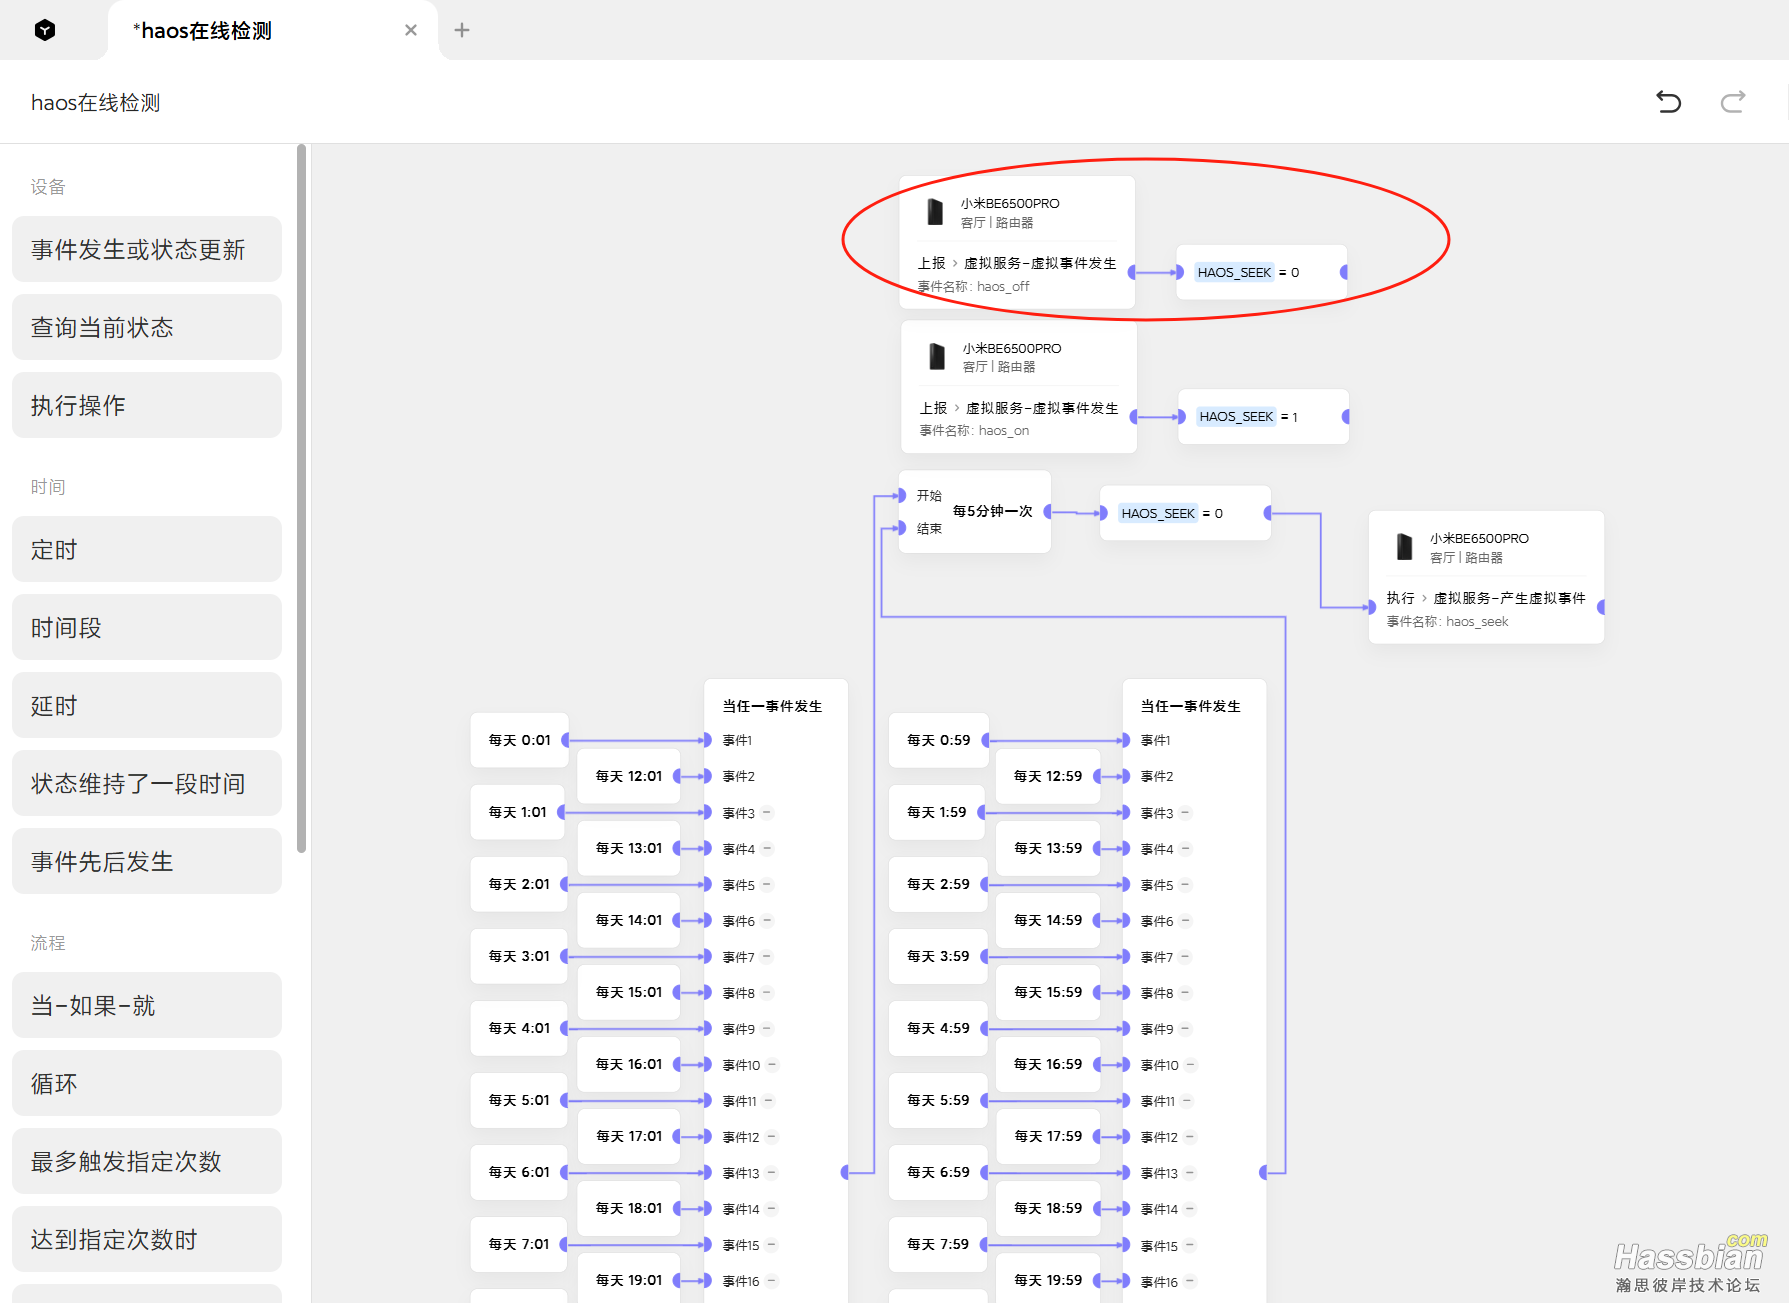Add 达到指定次数时 block
The image size is (1789, 1303).
147,1239
